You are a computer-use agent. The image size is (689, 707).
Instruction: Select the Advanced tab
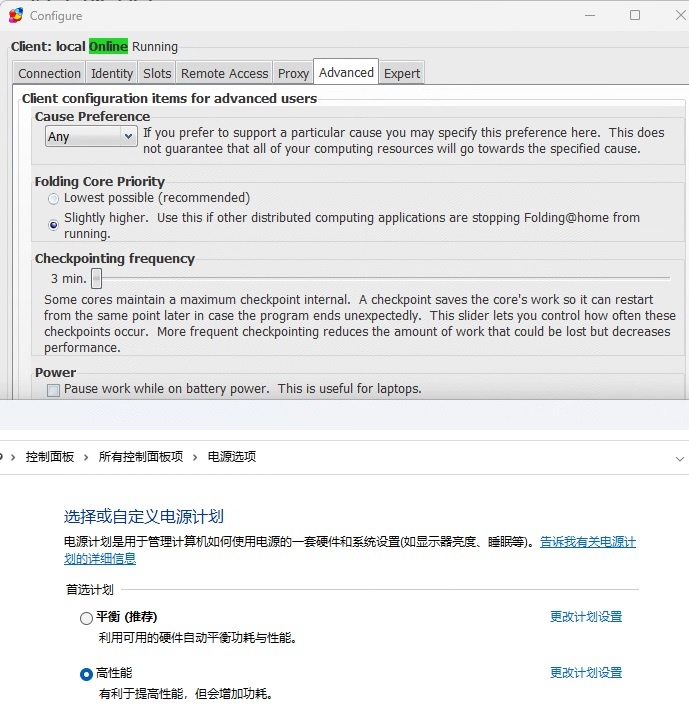346,72
